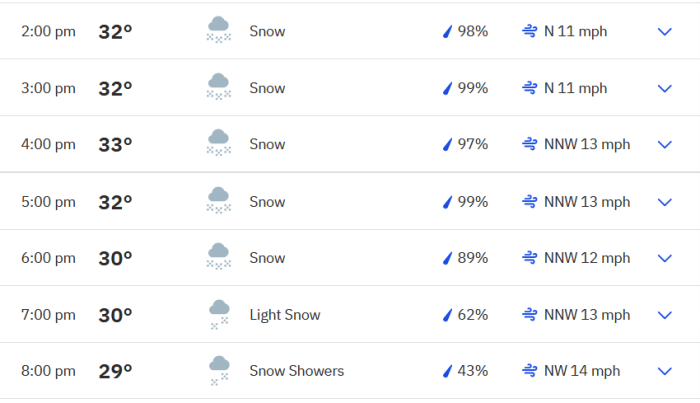Viewport: 700px width, 403px height.
Task: Expand the 7:00 pm Light Snow row
Action: pyautogui.click(x=665, y=315)
